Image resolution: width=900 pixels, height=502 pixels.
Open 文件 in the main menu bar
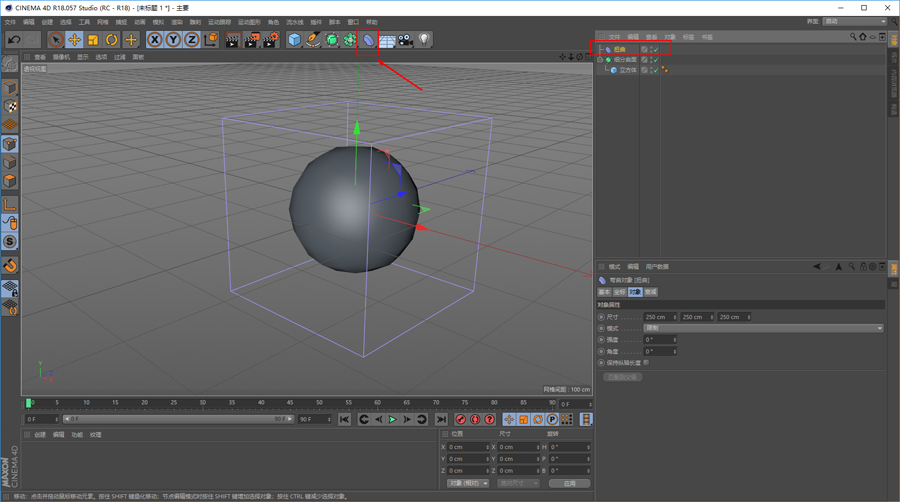(10, 22)
